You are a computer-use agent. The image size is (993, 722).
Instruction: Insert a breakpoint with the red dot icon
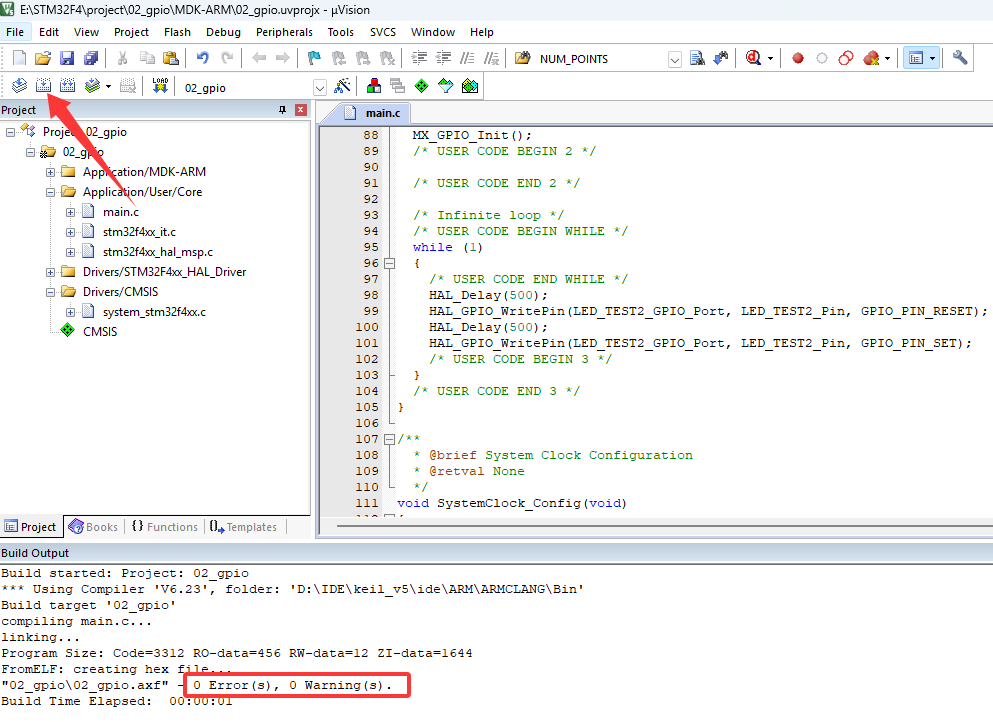click(x=798, y=58)
